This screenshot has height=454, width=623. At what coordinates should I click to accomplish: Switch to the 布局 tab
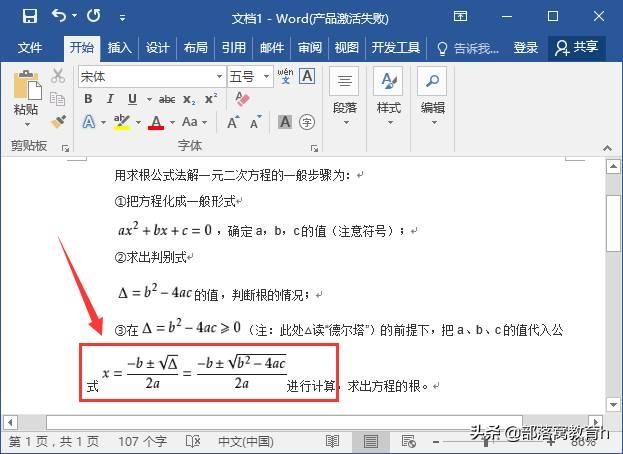[195, 48]
